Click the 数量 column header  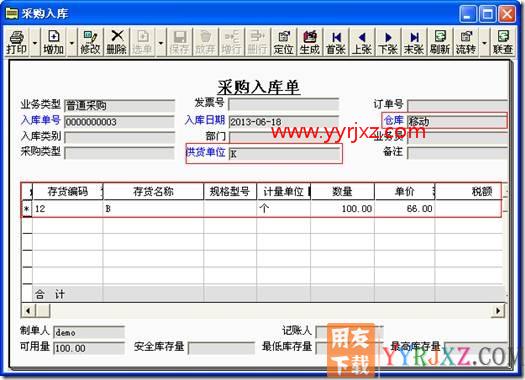342,192
